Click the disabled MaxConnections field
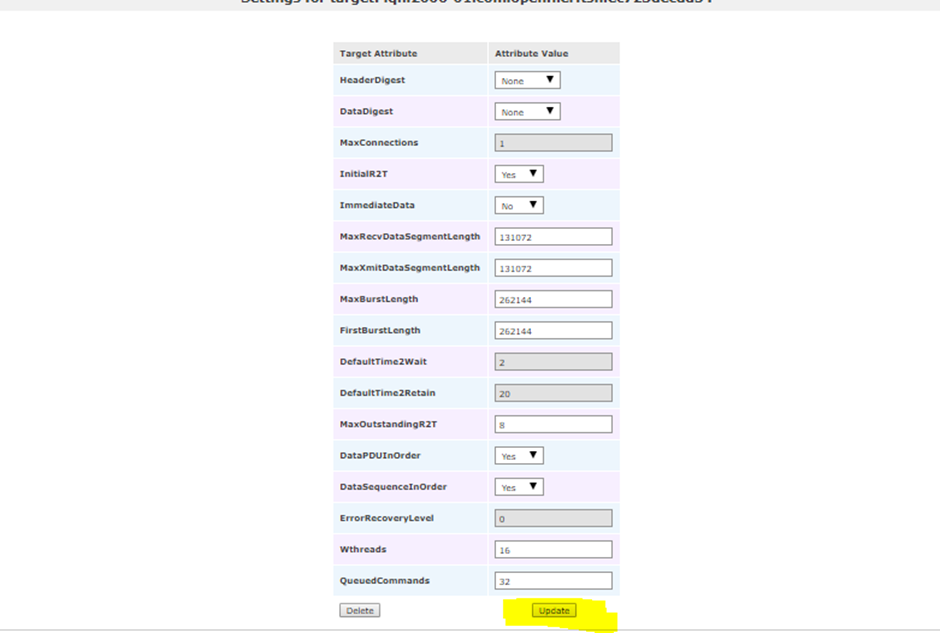 coord(553,143)
